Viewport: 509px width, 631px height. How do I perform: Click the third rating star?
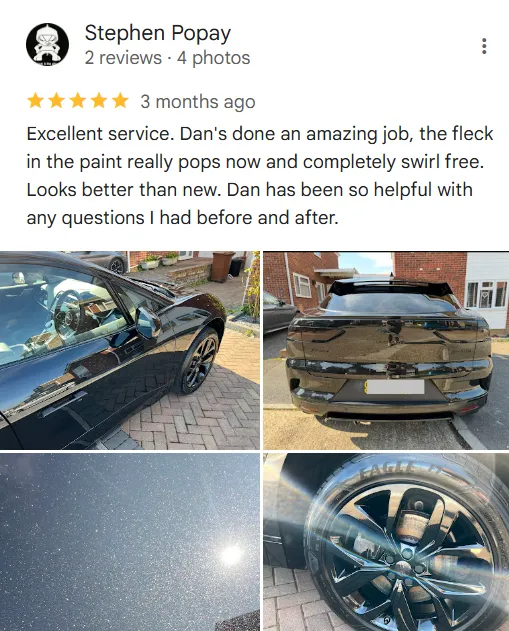(x=78, y=101)
